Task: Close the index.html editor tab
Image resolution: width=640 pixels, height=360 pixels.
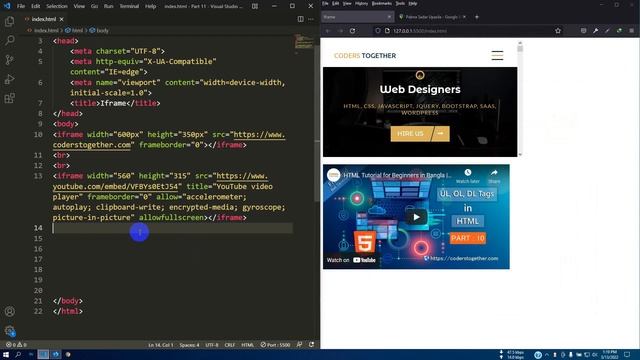Action: (x=62, y=19)
